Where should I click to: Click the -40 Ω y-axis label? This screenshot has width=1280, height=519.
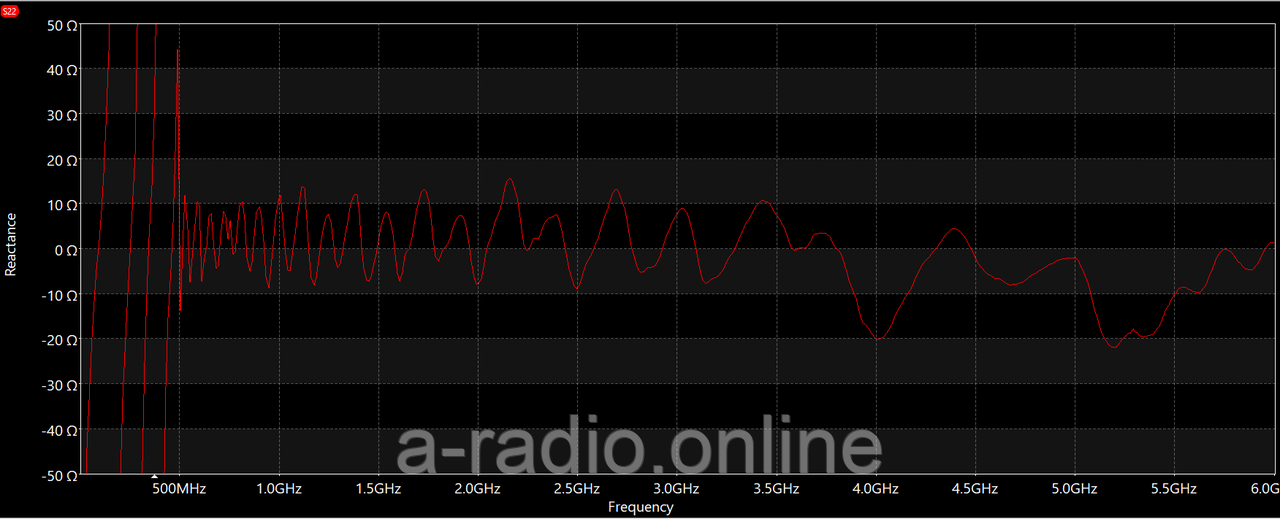60,430
